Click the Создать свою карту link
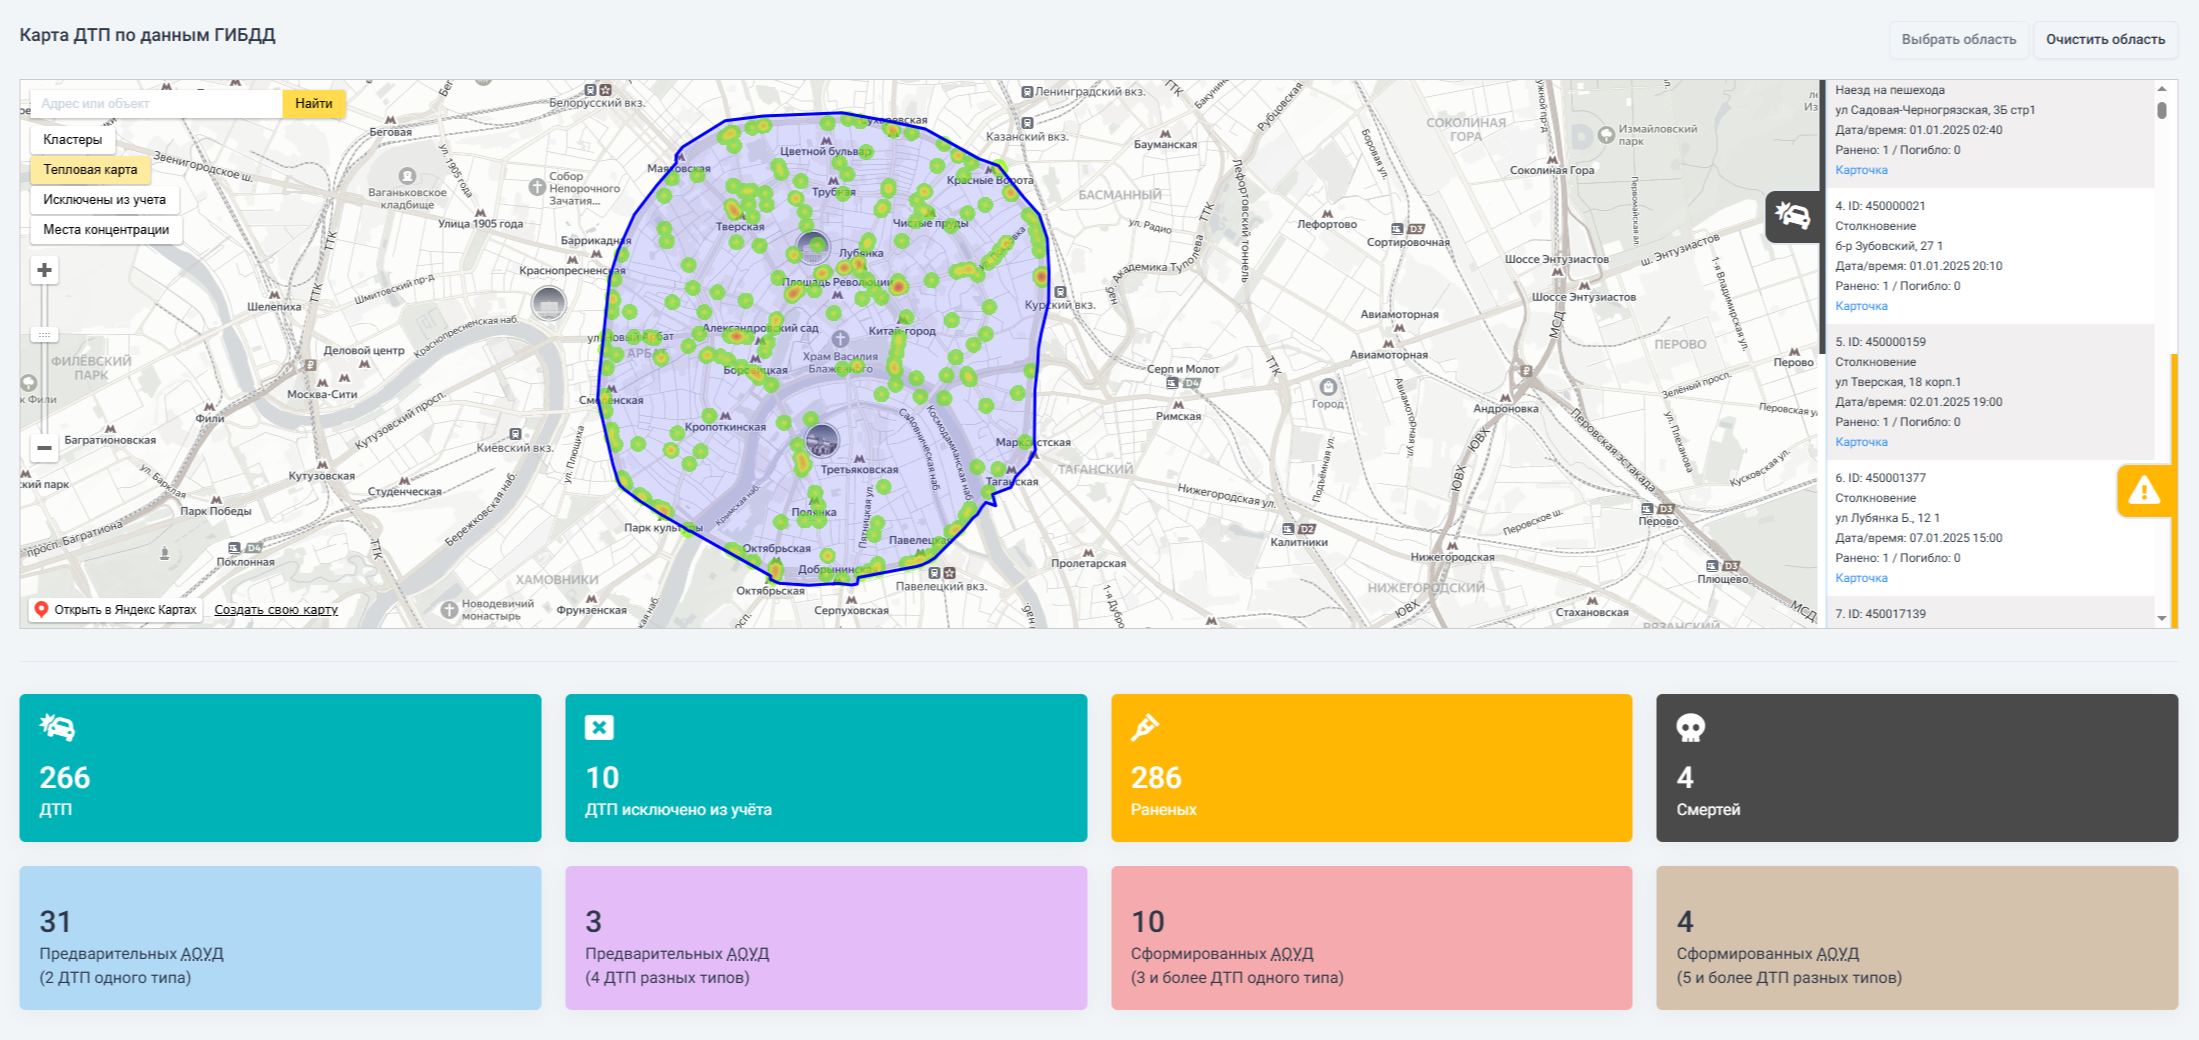The image size is (2199, 1040). tap(276, 610)
